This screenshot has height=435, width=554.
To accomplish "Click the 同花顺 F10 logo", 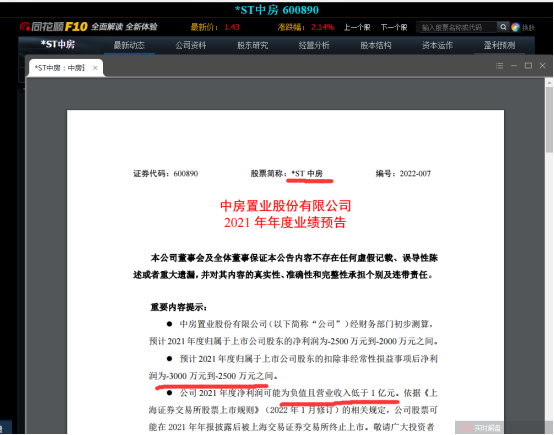I will (54, 27).
